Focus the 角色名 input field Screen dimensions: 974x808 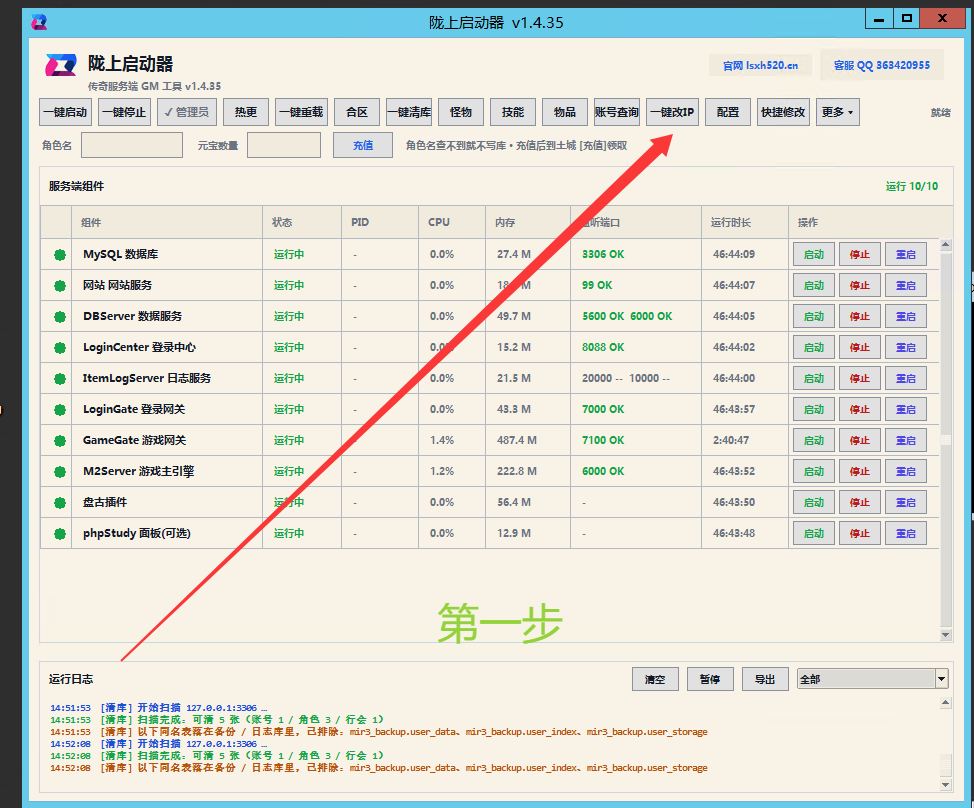pyautogui.click(x=132, y=145)
